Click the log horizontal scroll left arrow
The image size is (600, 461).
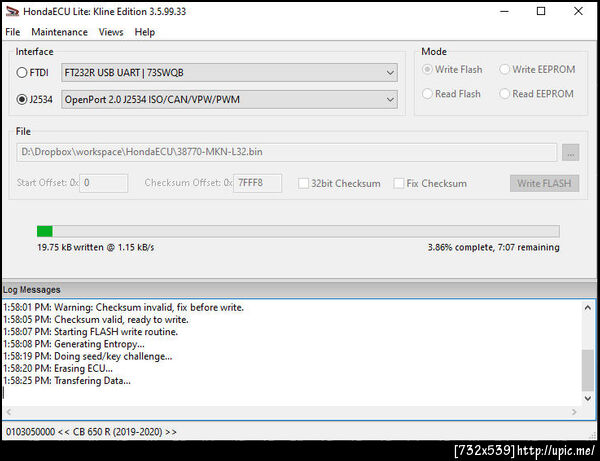click(x=9, y=412)
